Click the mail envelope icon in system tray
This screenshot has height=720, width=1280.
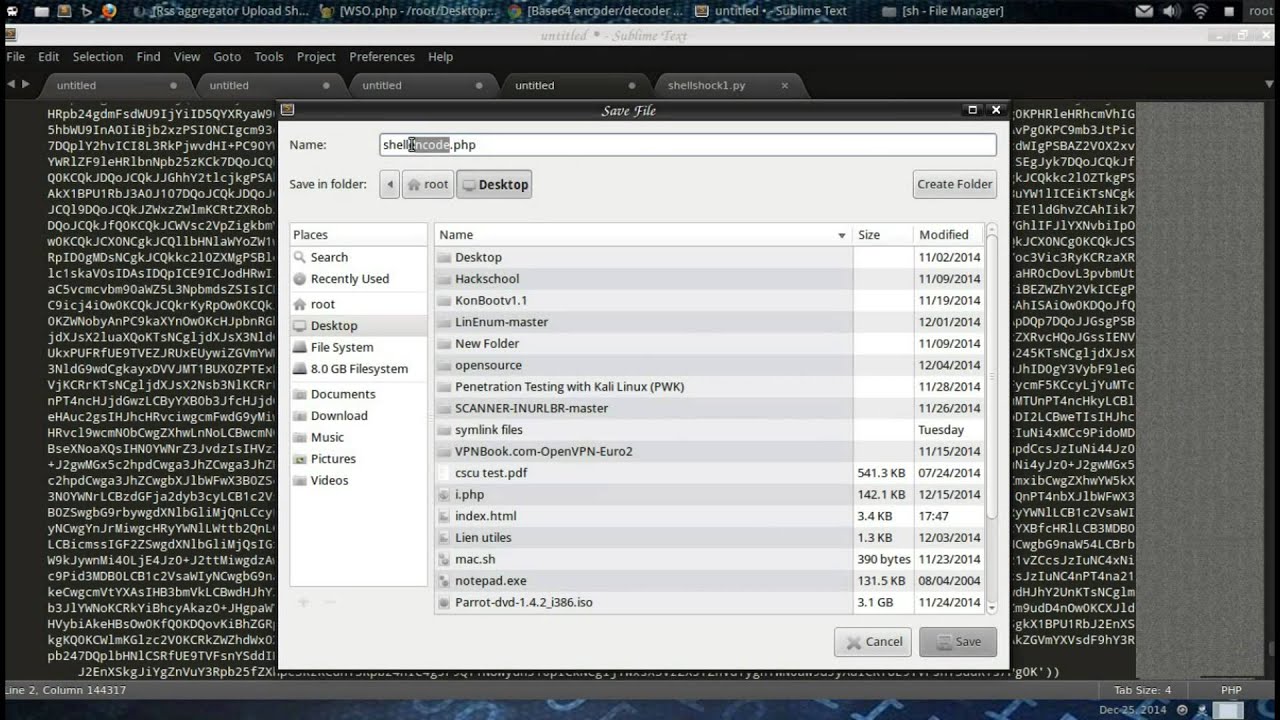(x=1145, y=11)
